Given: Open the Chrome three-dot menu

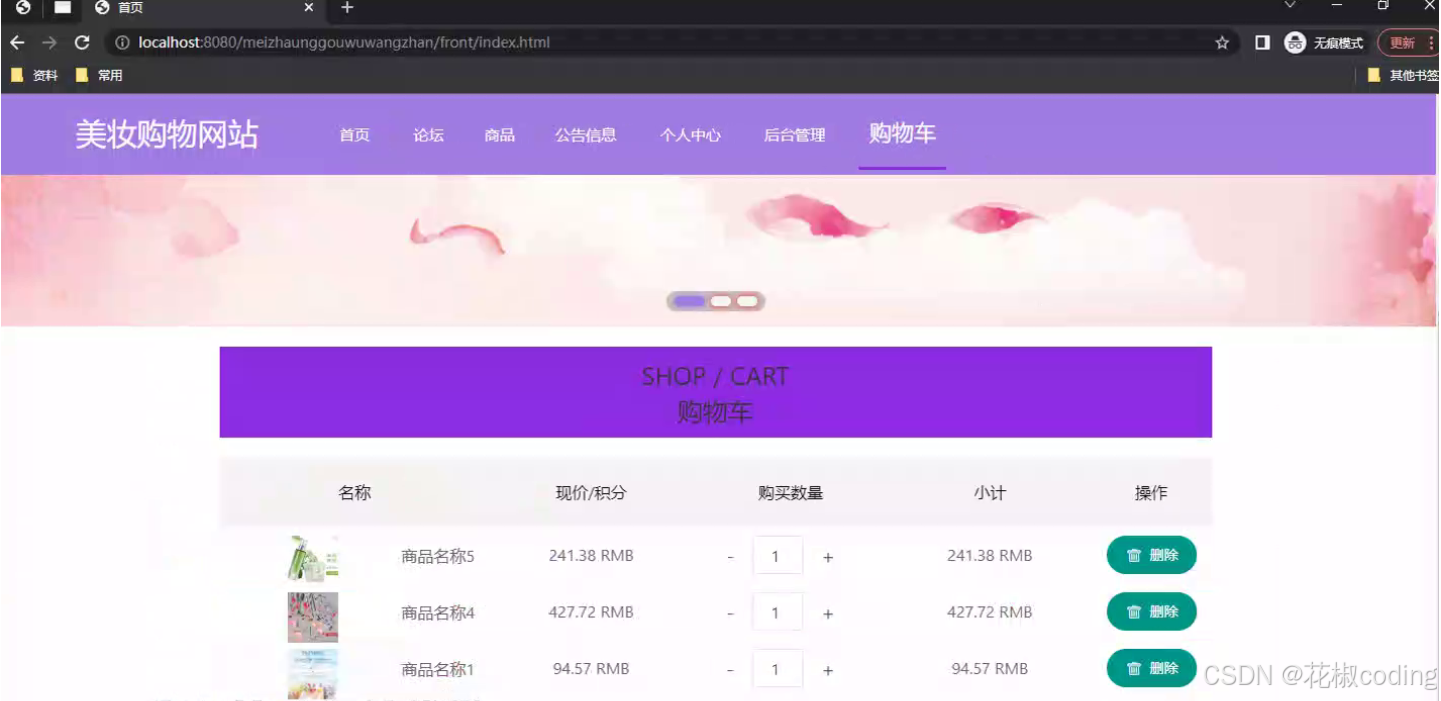Looking at the screenshot, I should [1432, 42].
